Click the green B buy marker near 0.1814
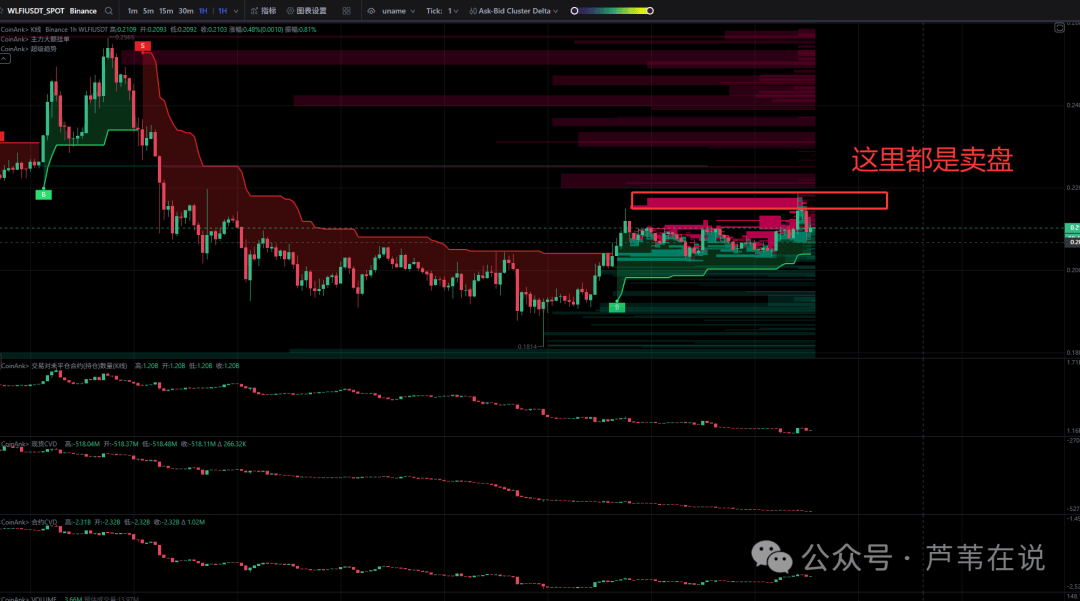 pyautogui.click(x=617, y=308)
